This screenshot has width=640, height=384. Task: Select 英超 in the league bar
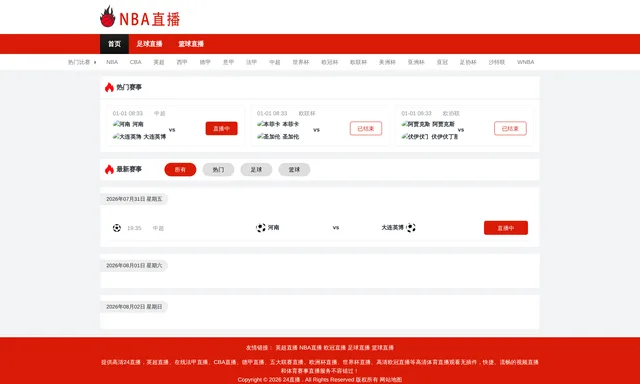point(159,62)
